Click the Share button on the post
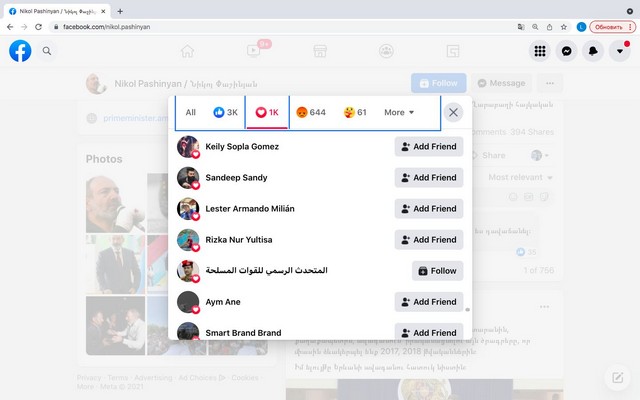The width and height of the screenshot is (640, 400). pos(489,156)
